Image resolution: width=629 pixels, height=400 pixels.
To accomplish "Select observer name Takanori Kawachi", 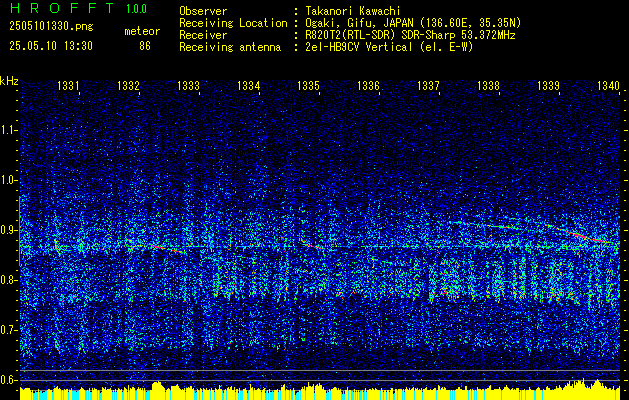I will tap(353, 11).
